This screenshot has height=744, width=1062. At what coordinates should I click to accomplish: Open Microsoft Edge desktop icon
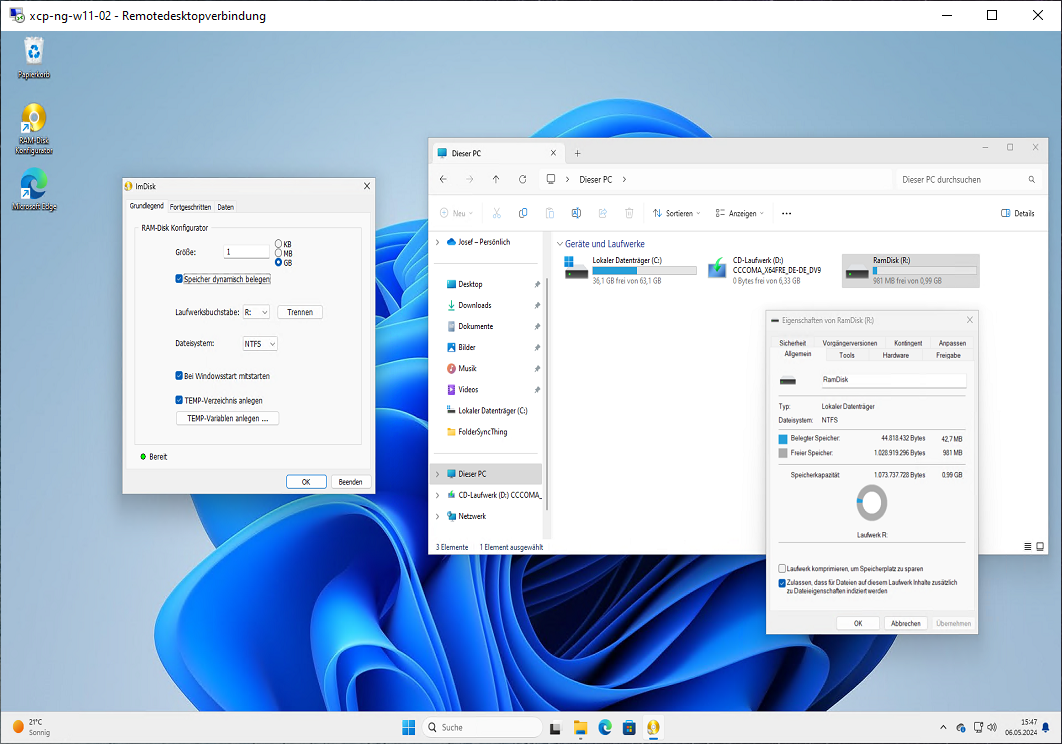[x=33, y=185]
